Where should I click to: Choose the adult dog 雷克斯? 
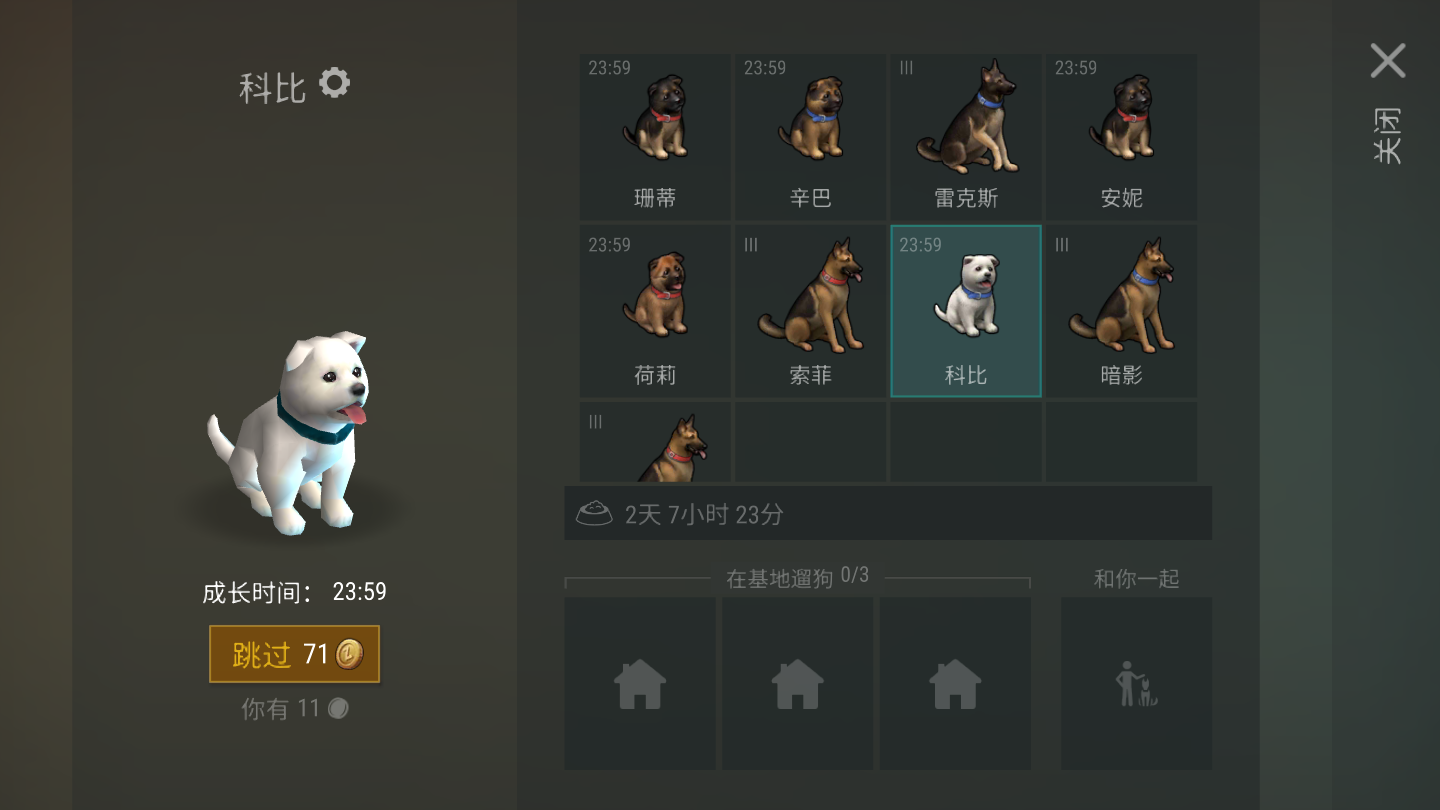click(966, 137)
